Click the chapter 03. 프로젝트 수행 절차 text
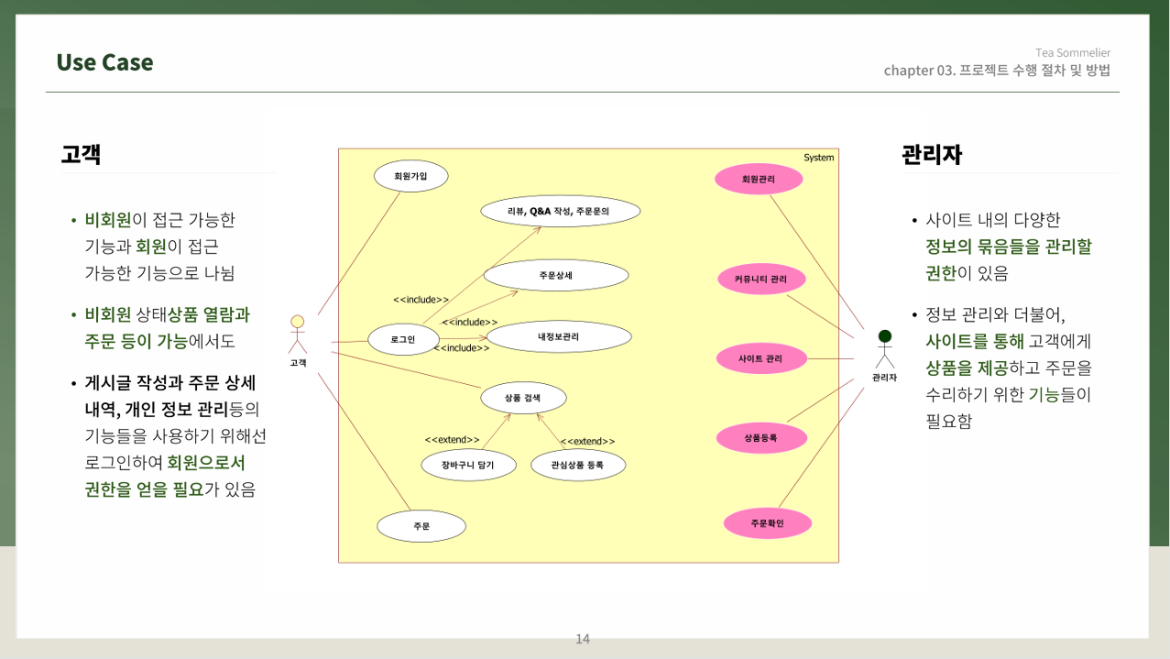 [997, 70]
